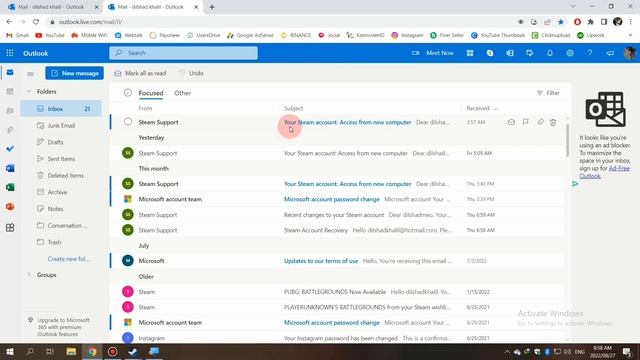640x360 pixels.
Task: Open the Trash folder
Action: pyautogui.click(x=61, y=242)
